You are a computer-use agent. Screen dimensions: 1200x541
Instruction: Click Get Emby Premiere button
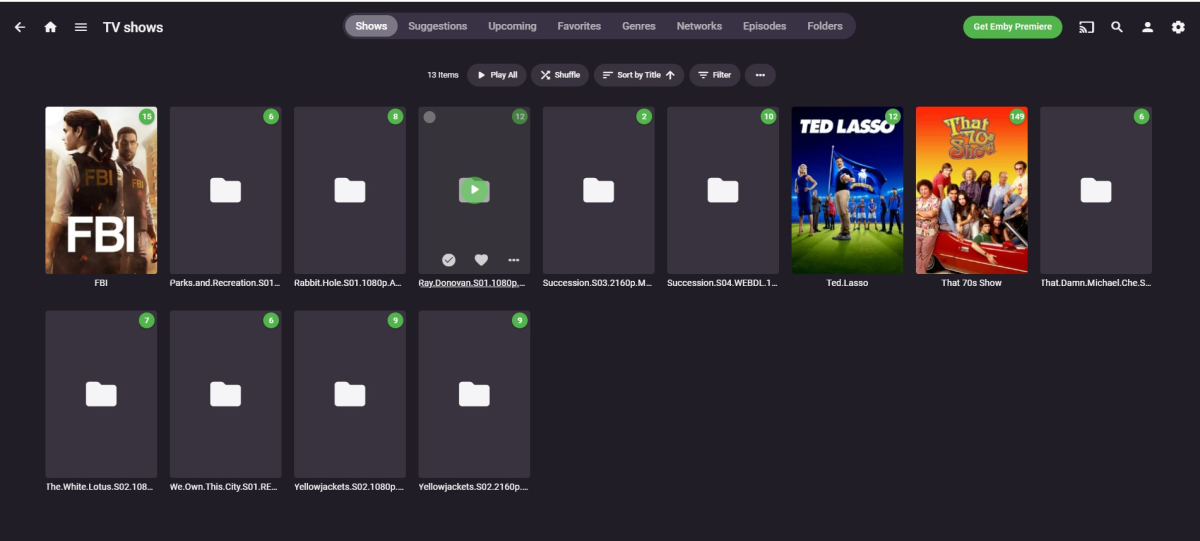1012,27
